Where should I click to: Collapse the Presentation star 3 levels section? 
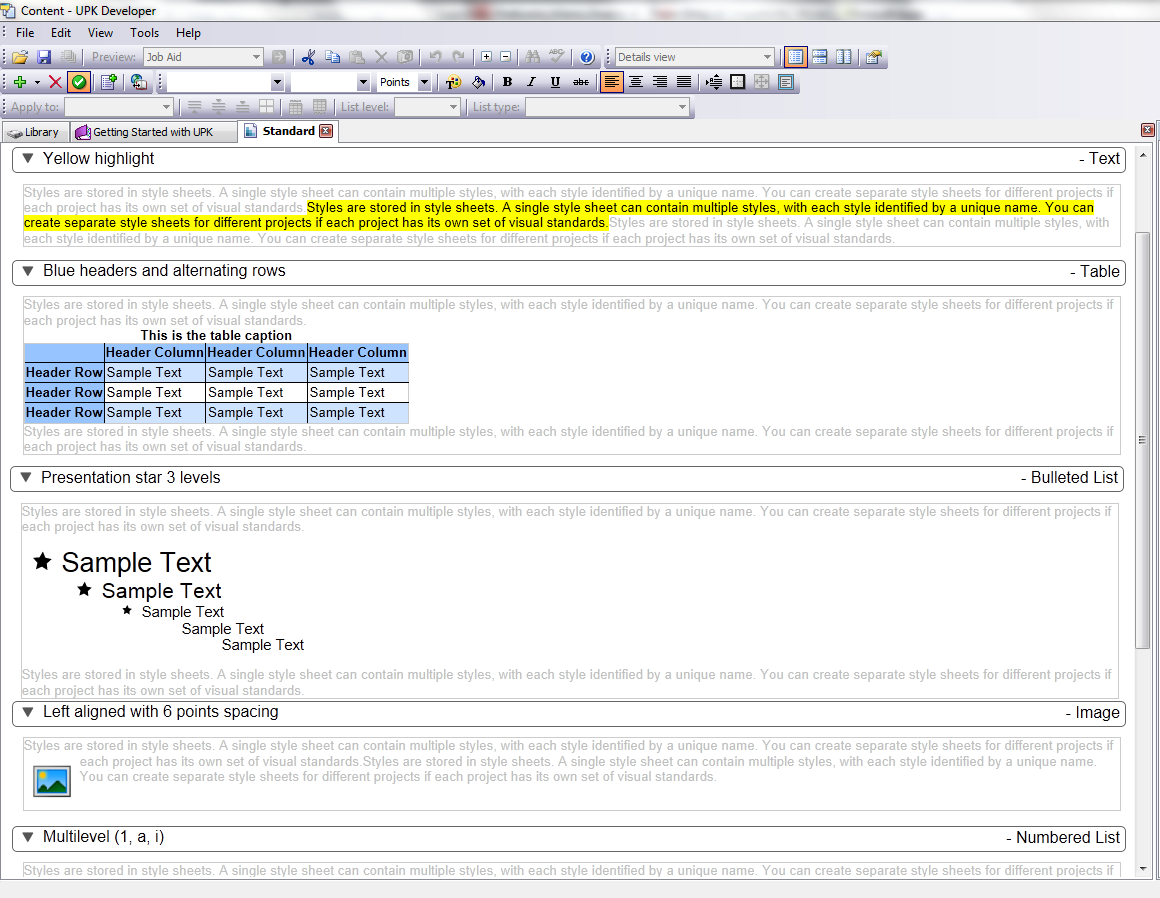point(26,478)
